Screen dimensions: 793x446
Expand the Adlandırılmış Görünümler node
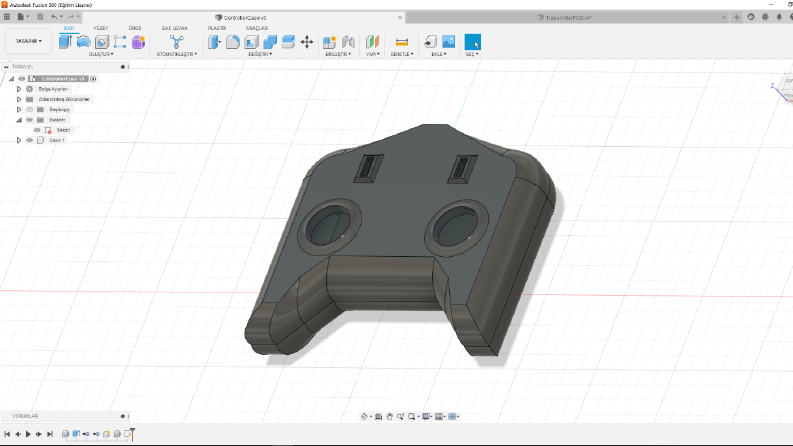[x=19, y=99]
